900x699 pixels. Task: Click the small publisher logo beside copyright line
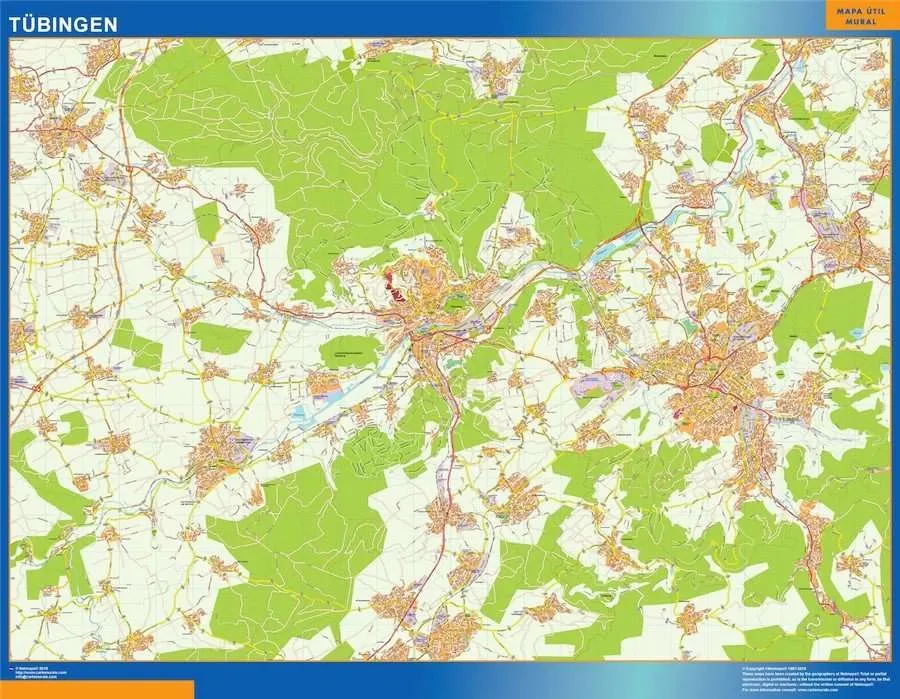pos(11,669)
